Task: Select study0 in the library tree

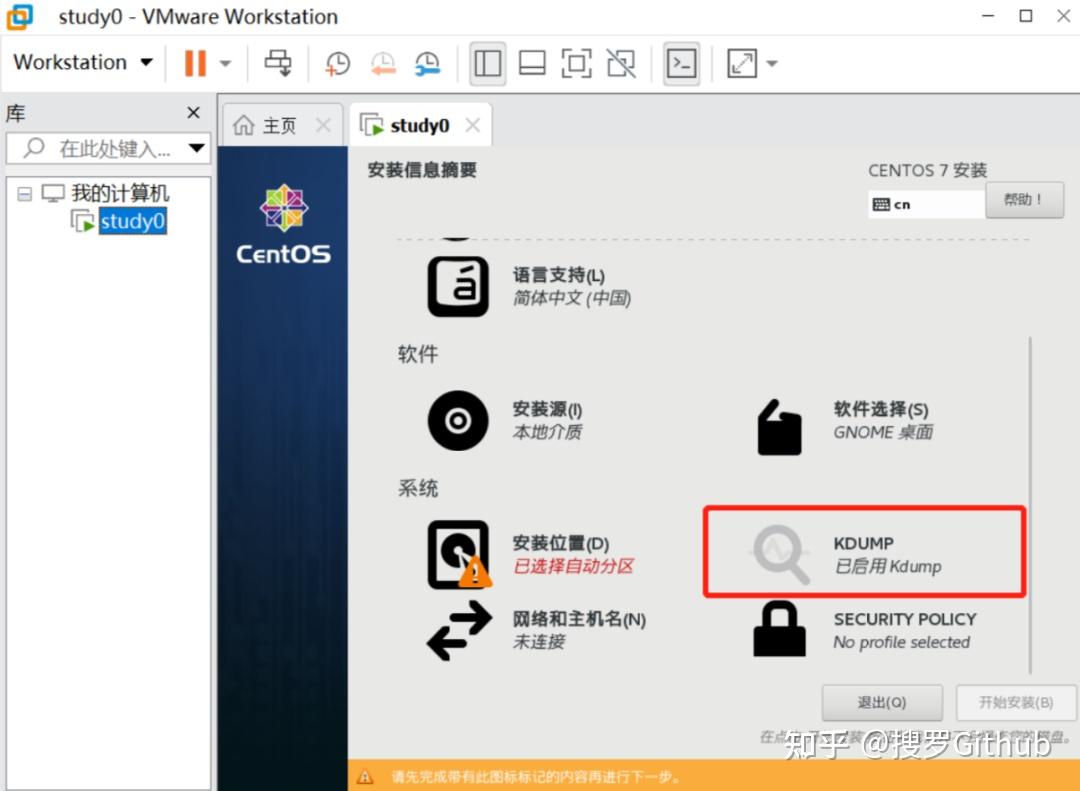Action: (x=132, y=221)
